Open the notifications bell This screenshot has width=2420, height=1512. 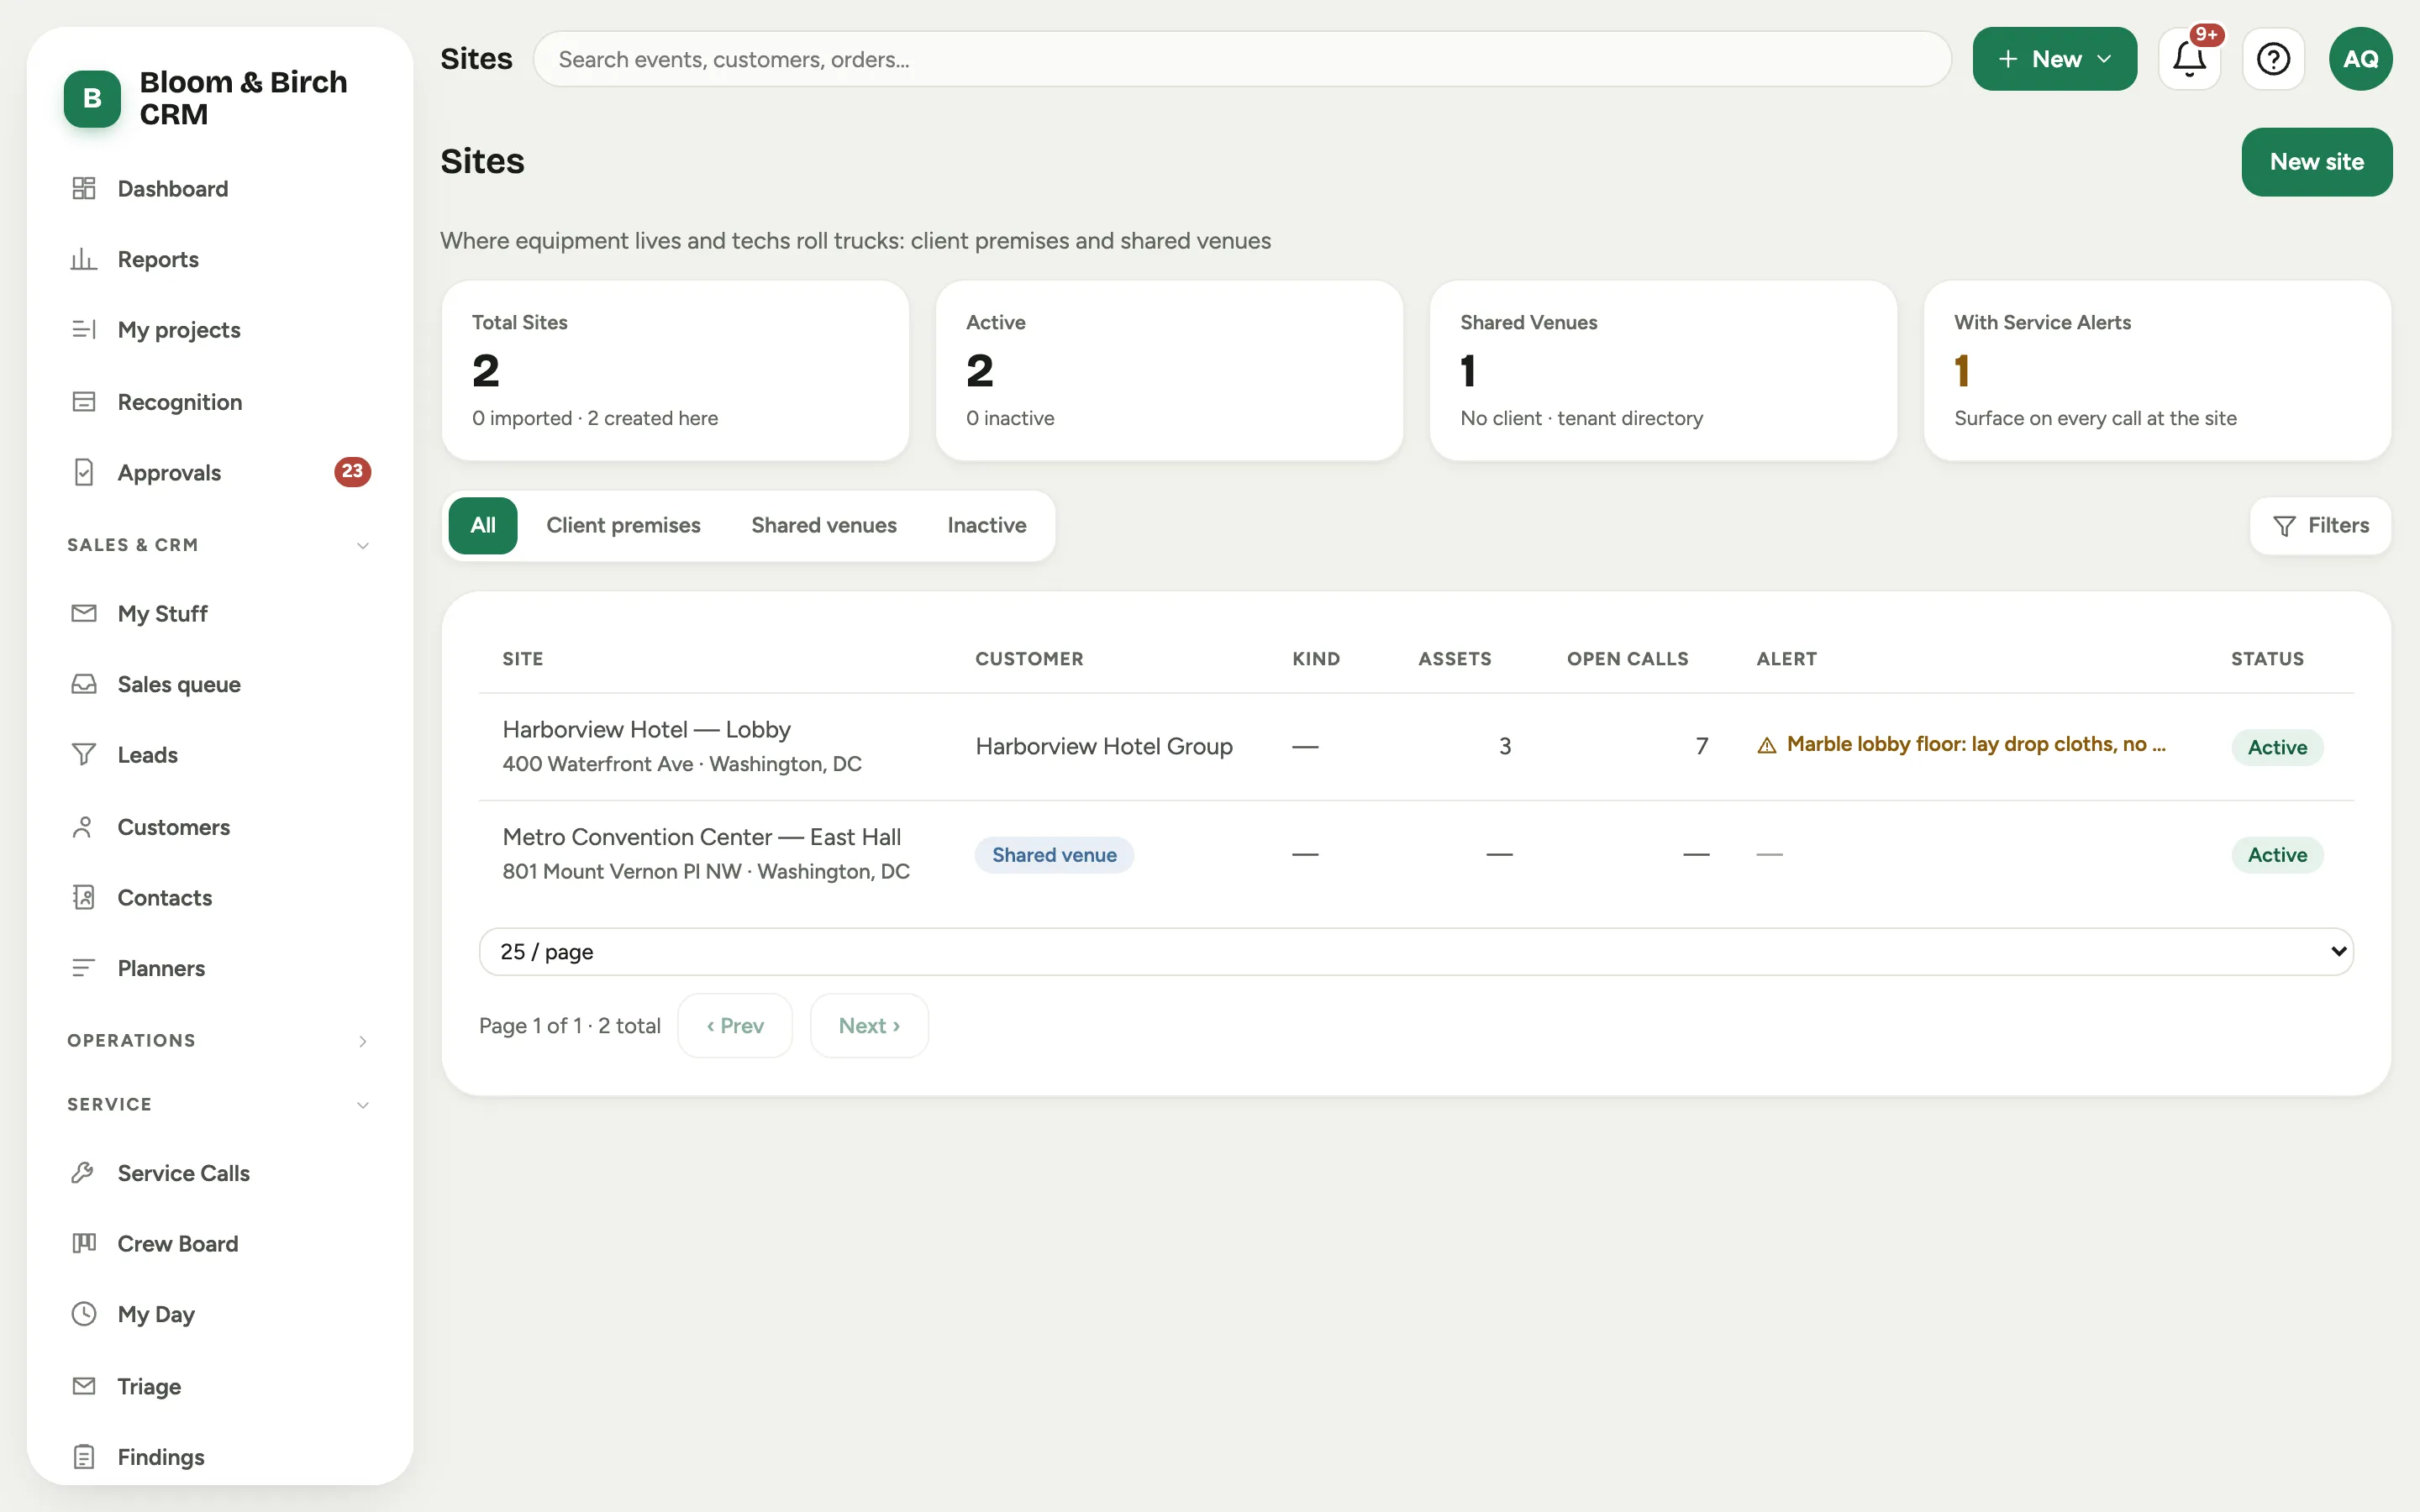(x=2189, y=59)
